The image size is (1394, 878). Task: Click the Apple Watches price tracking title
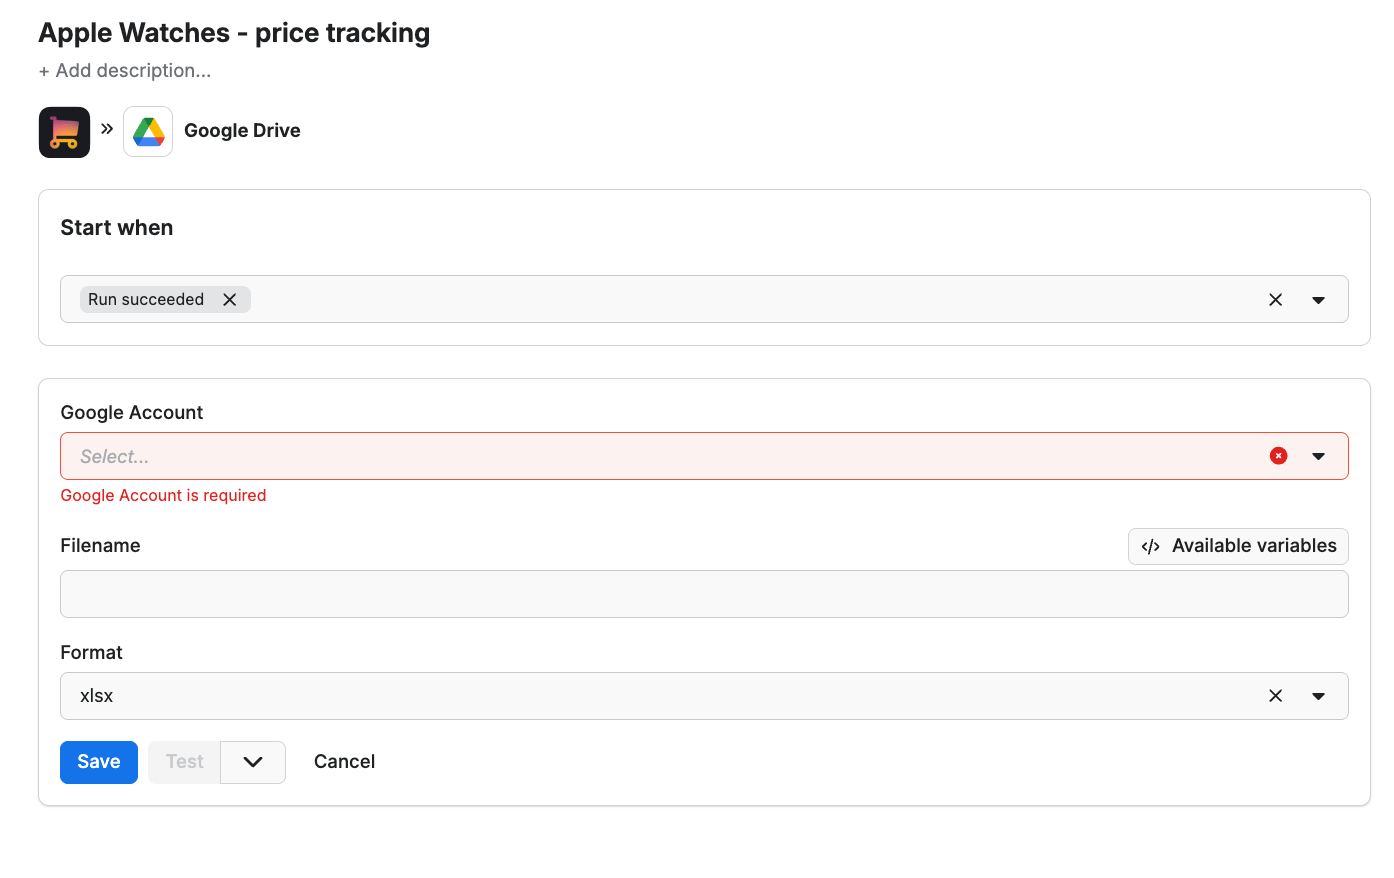233,32
